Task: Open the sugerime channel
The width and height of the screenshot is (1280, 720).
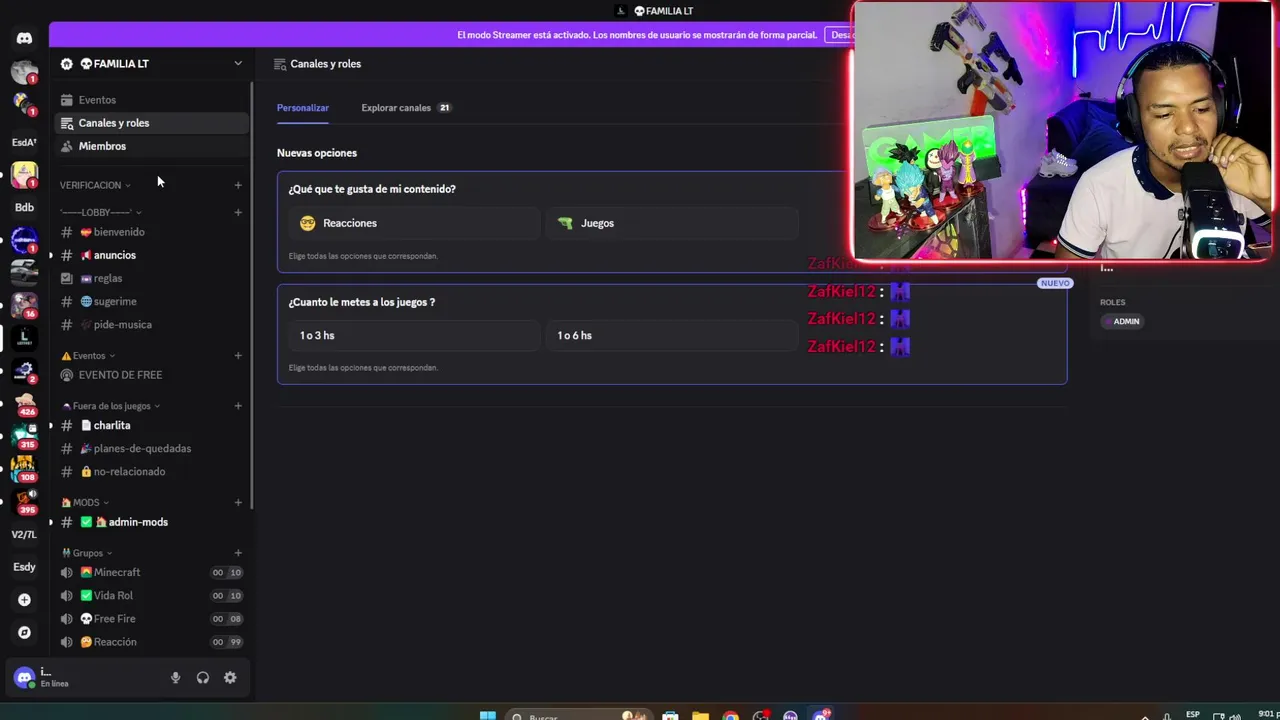Action: click(x=150, y=301)
